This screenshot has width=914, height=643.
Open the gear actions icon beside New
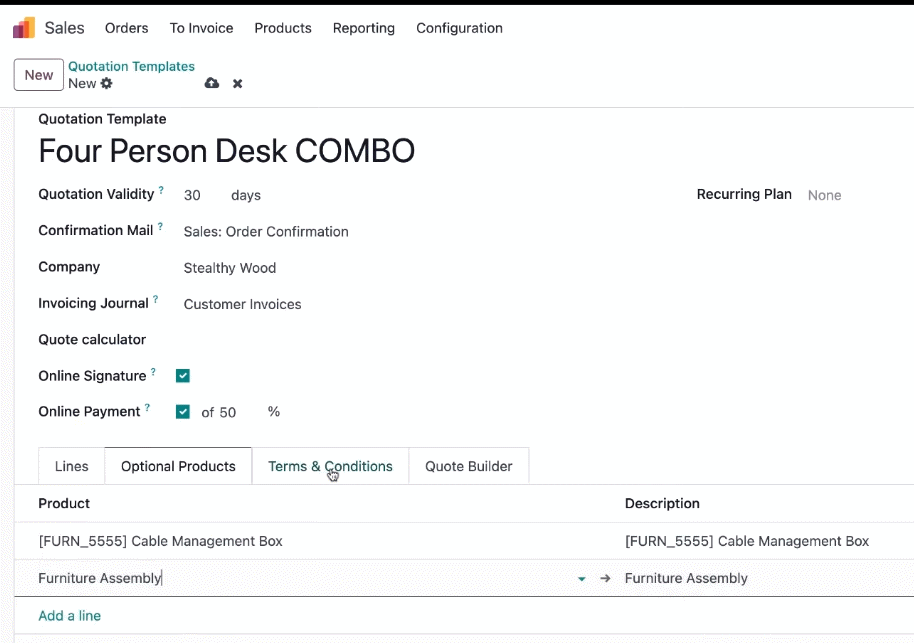point(106,83)
